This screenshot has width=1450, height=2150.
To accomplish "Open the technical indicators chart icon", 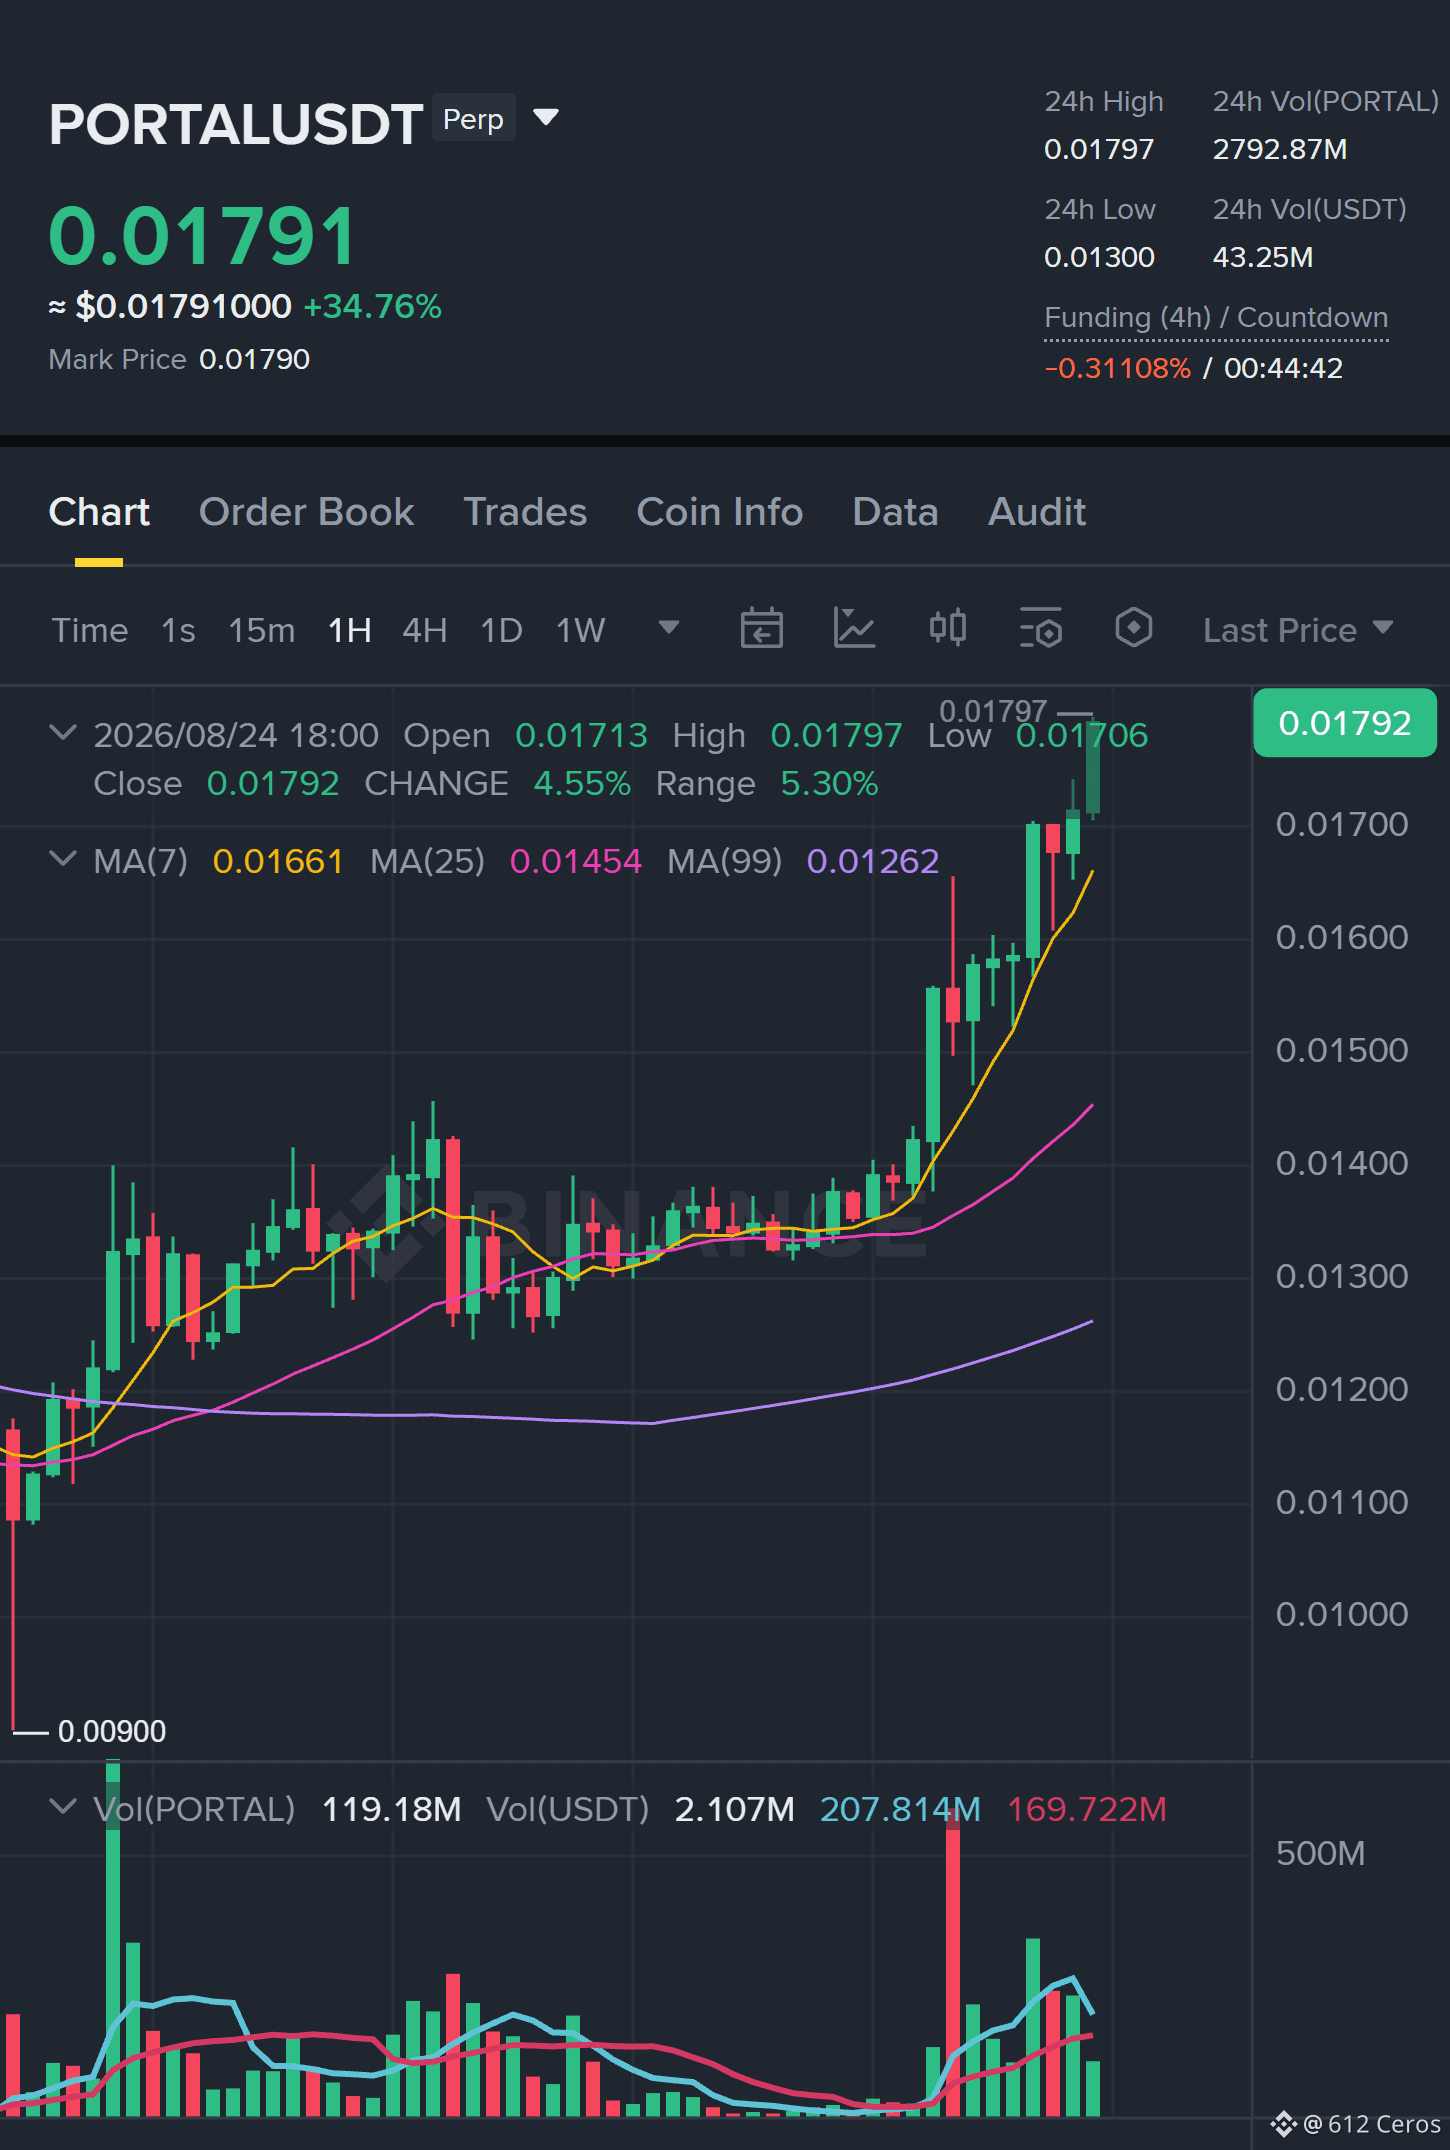I will click(854, 629).
